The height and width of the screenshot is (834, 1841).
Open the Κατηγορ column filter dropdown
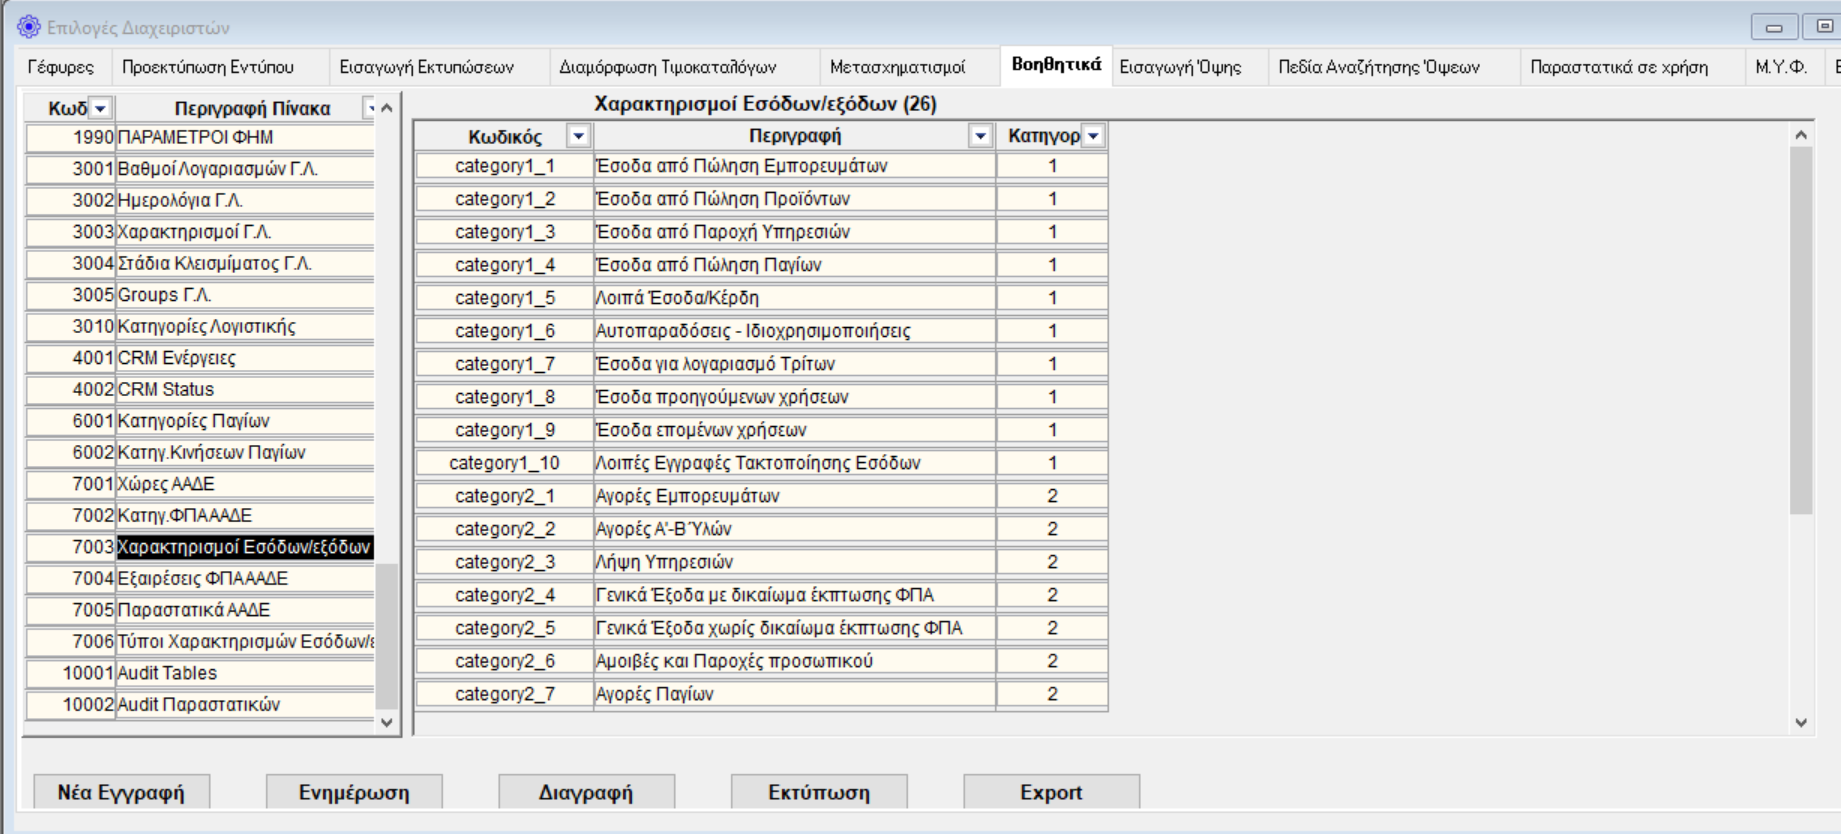coord(1093,136)
